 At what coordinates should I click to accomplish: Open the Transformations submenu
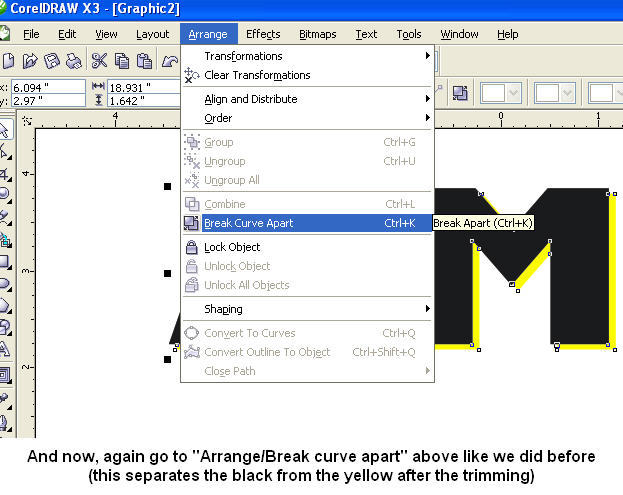[307, 56]
